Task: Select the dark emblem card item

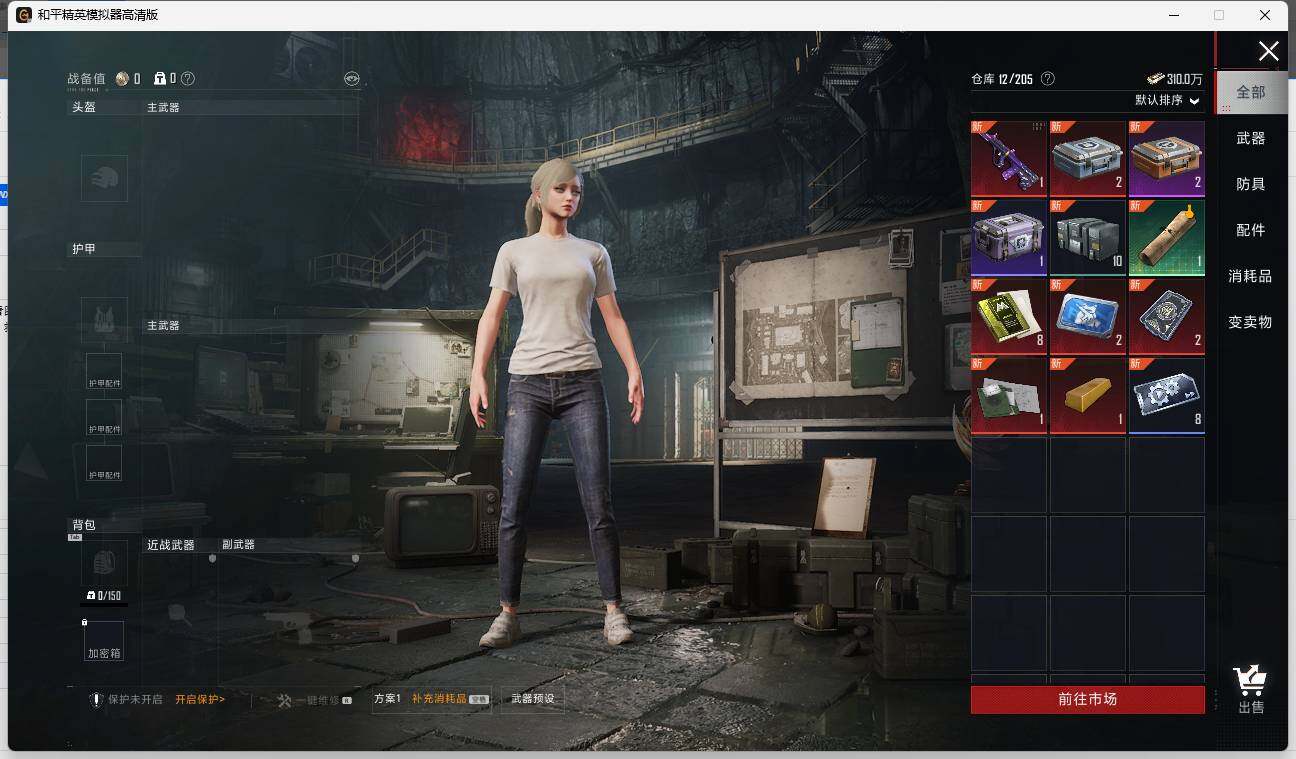Action: tap(1167, 317)
